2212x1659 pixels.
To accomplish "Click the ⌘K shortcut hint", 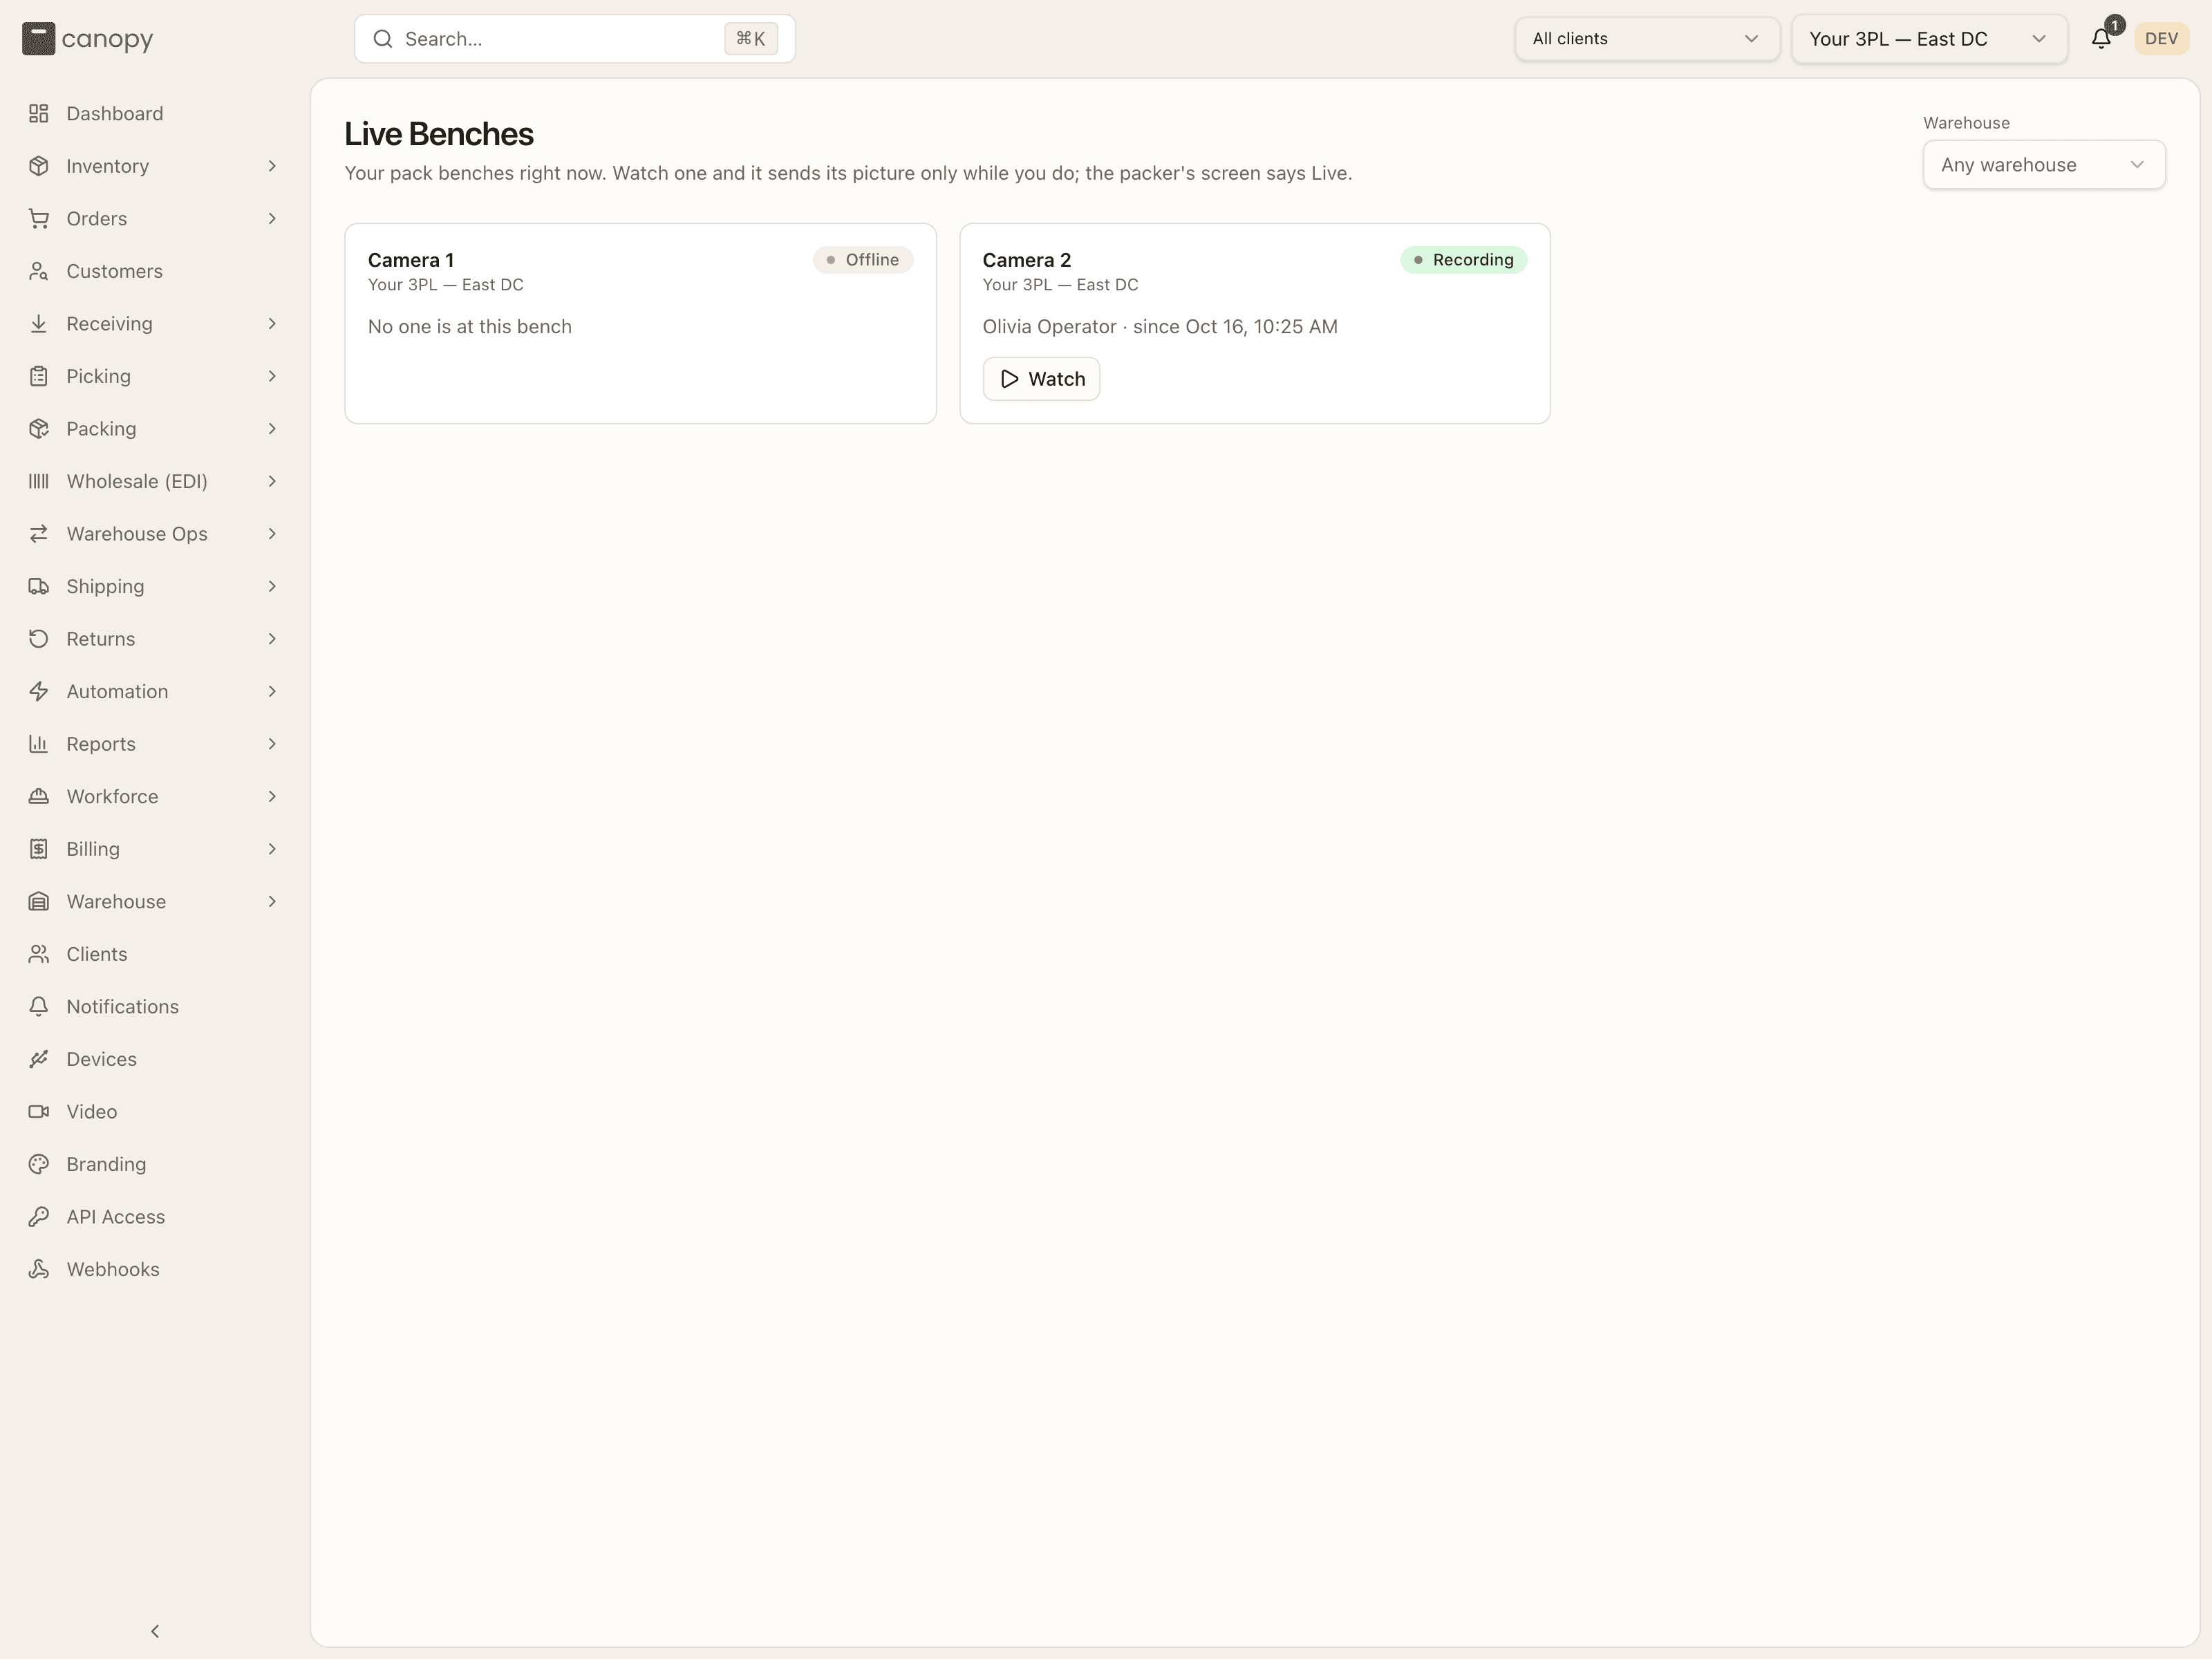I will [x=750, y=39].
